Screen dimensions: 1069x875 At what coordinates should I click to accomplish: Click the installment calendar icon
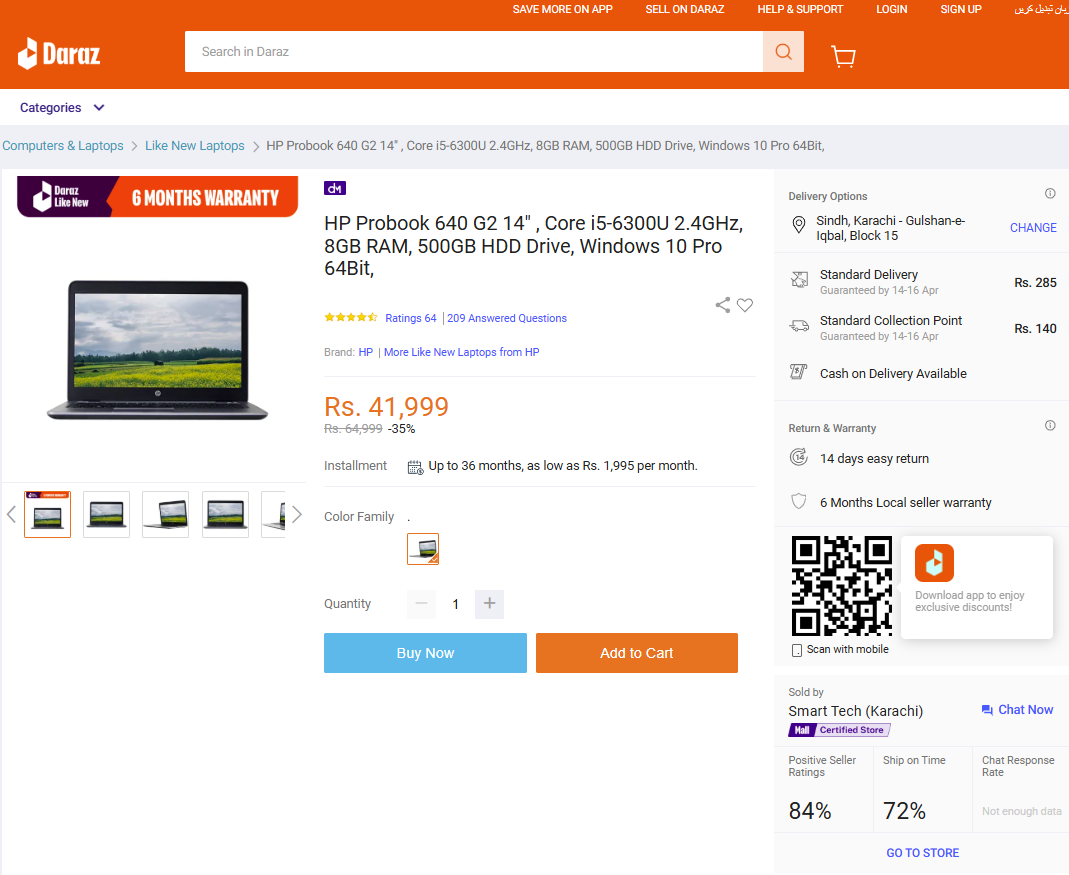click(415, 467)
